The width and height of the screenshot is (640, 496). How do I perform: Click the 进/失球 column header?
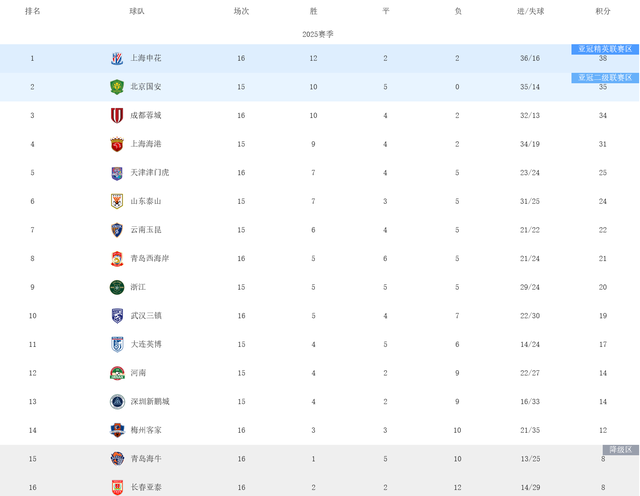[530, 11]
